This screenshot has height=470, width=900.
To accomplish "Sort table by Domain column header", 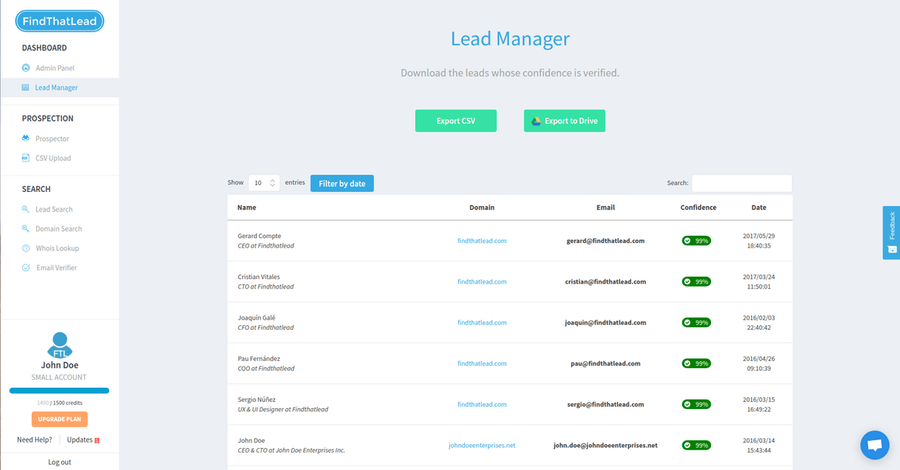I will click(x=482, y=207).
